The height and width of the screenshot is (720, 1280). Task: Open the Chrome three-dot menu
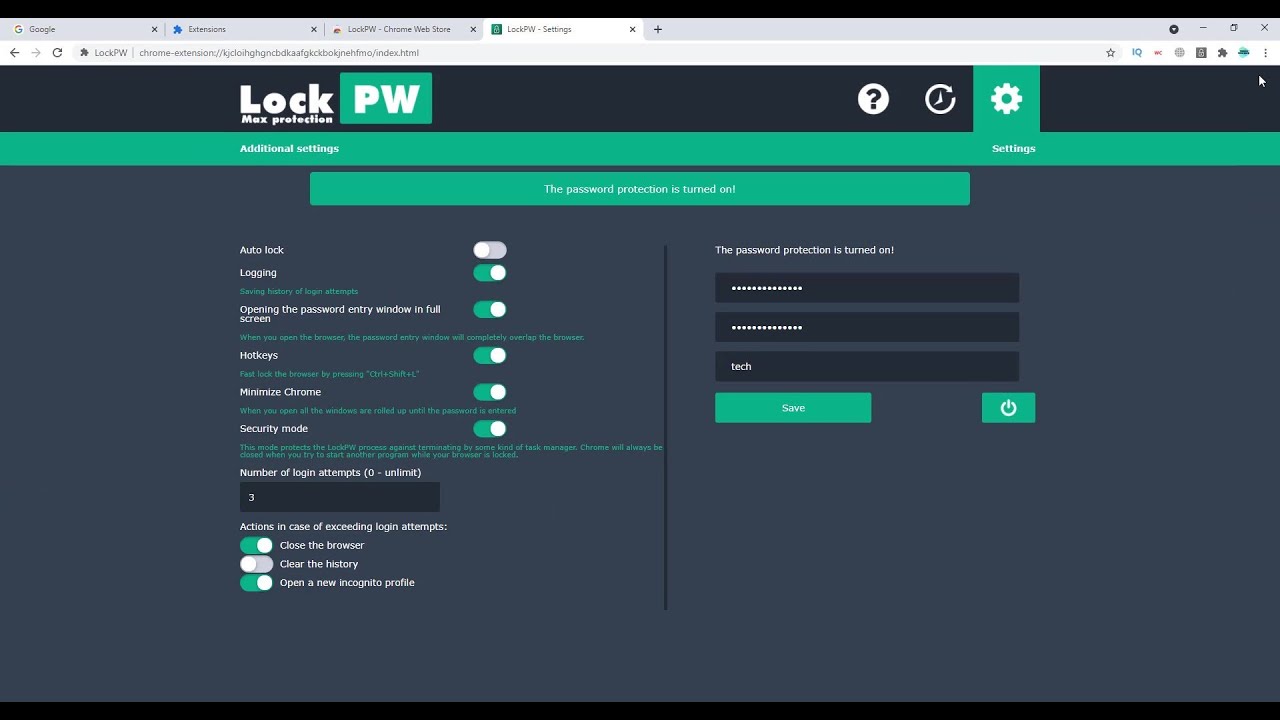1265,53
